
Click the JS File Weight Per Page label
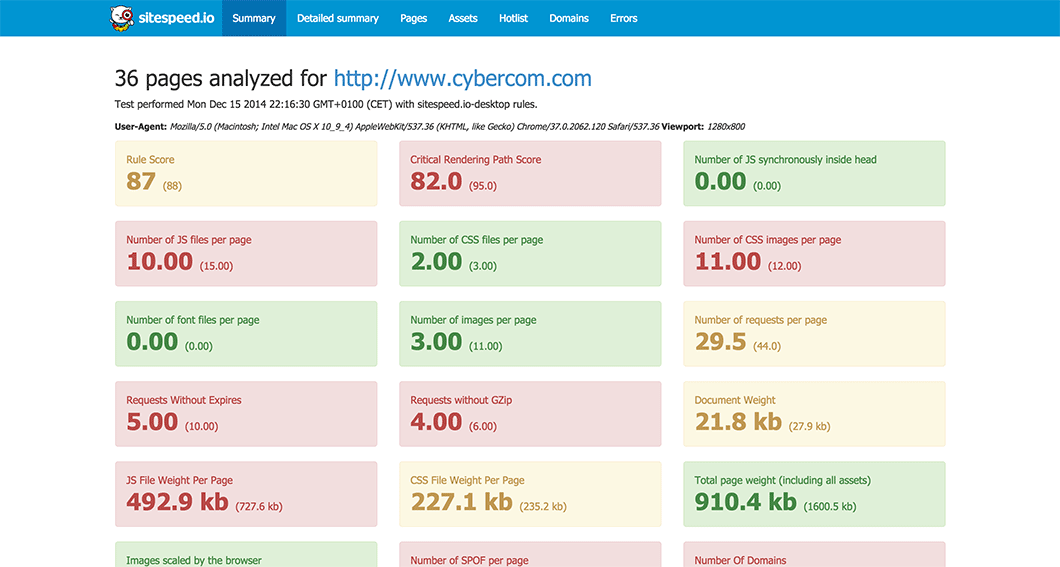tap(179, 480)
